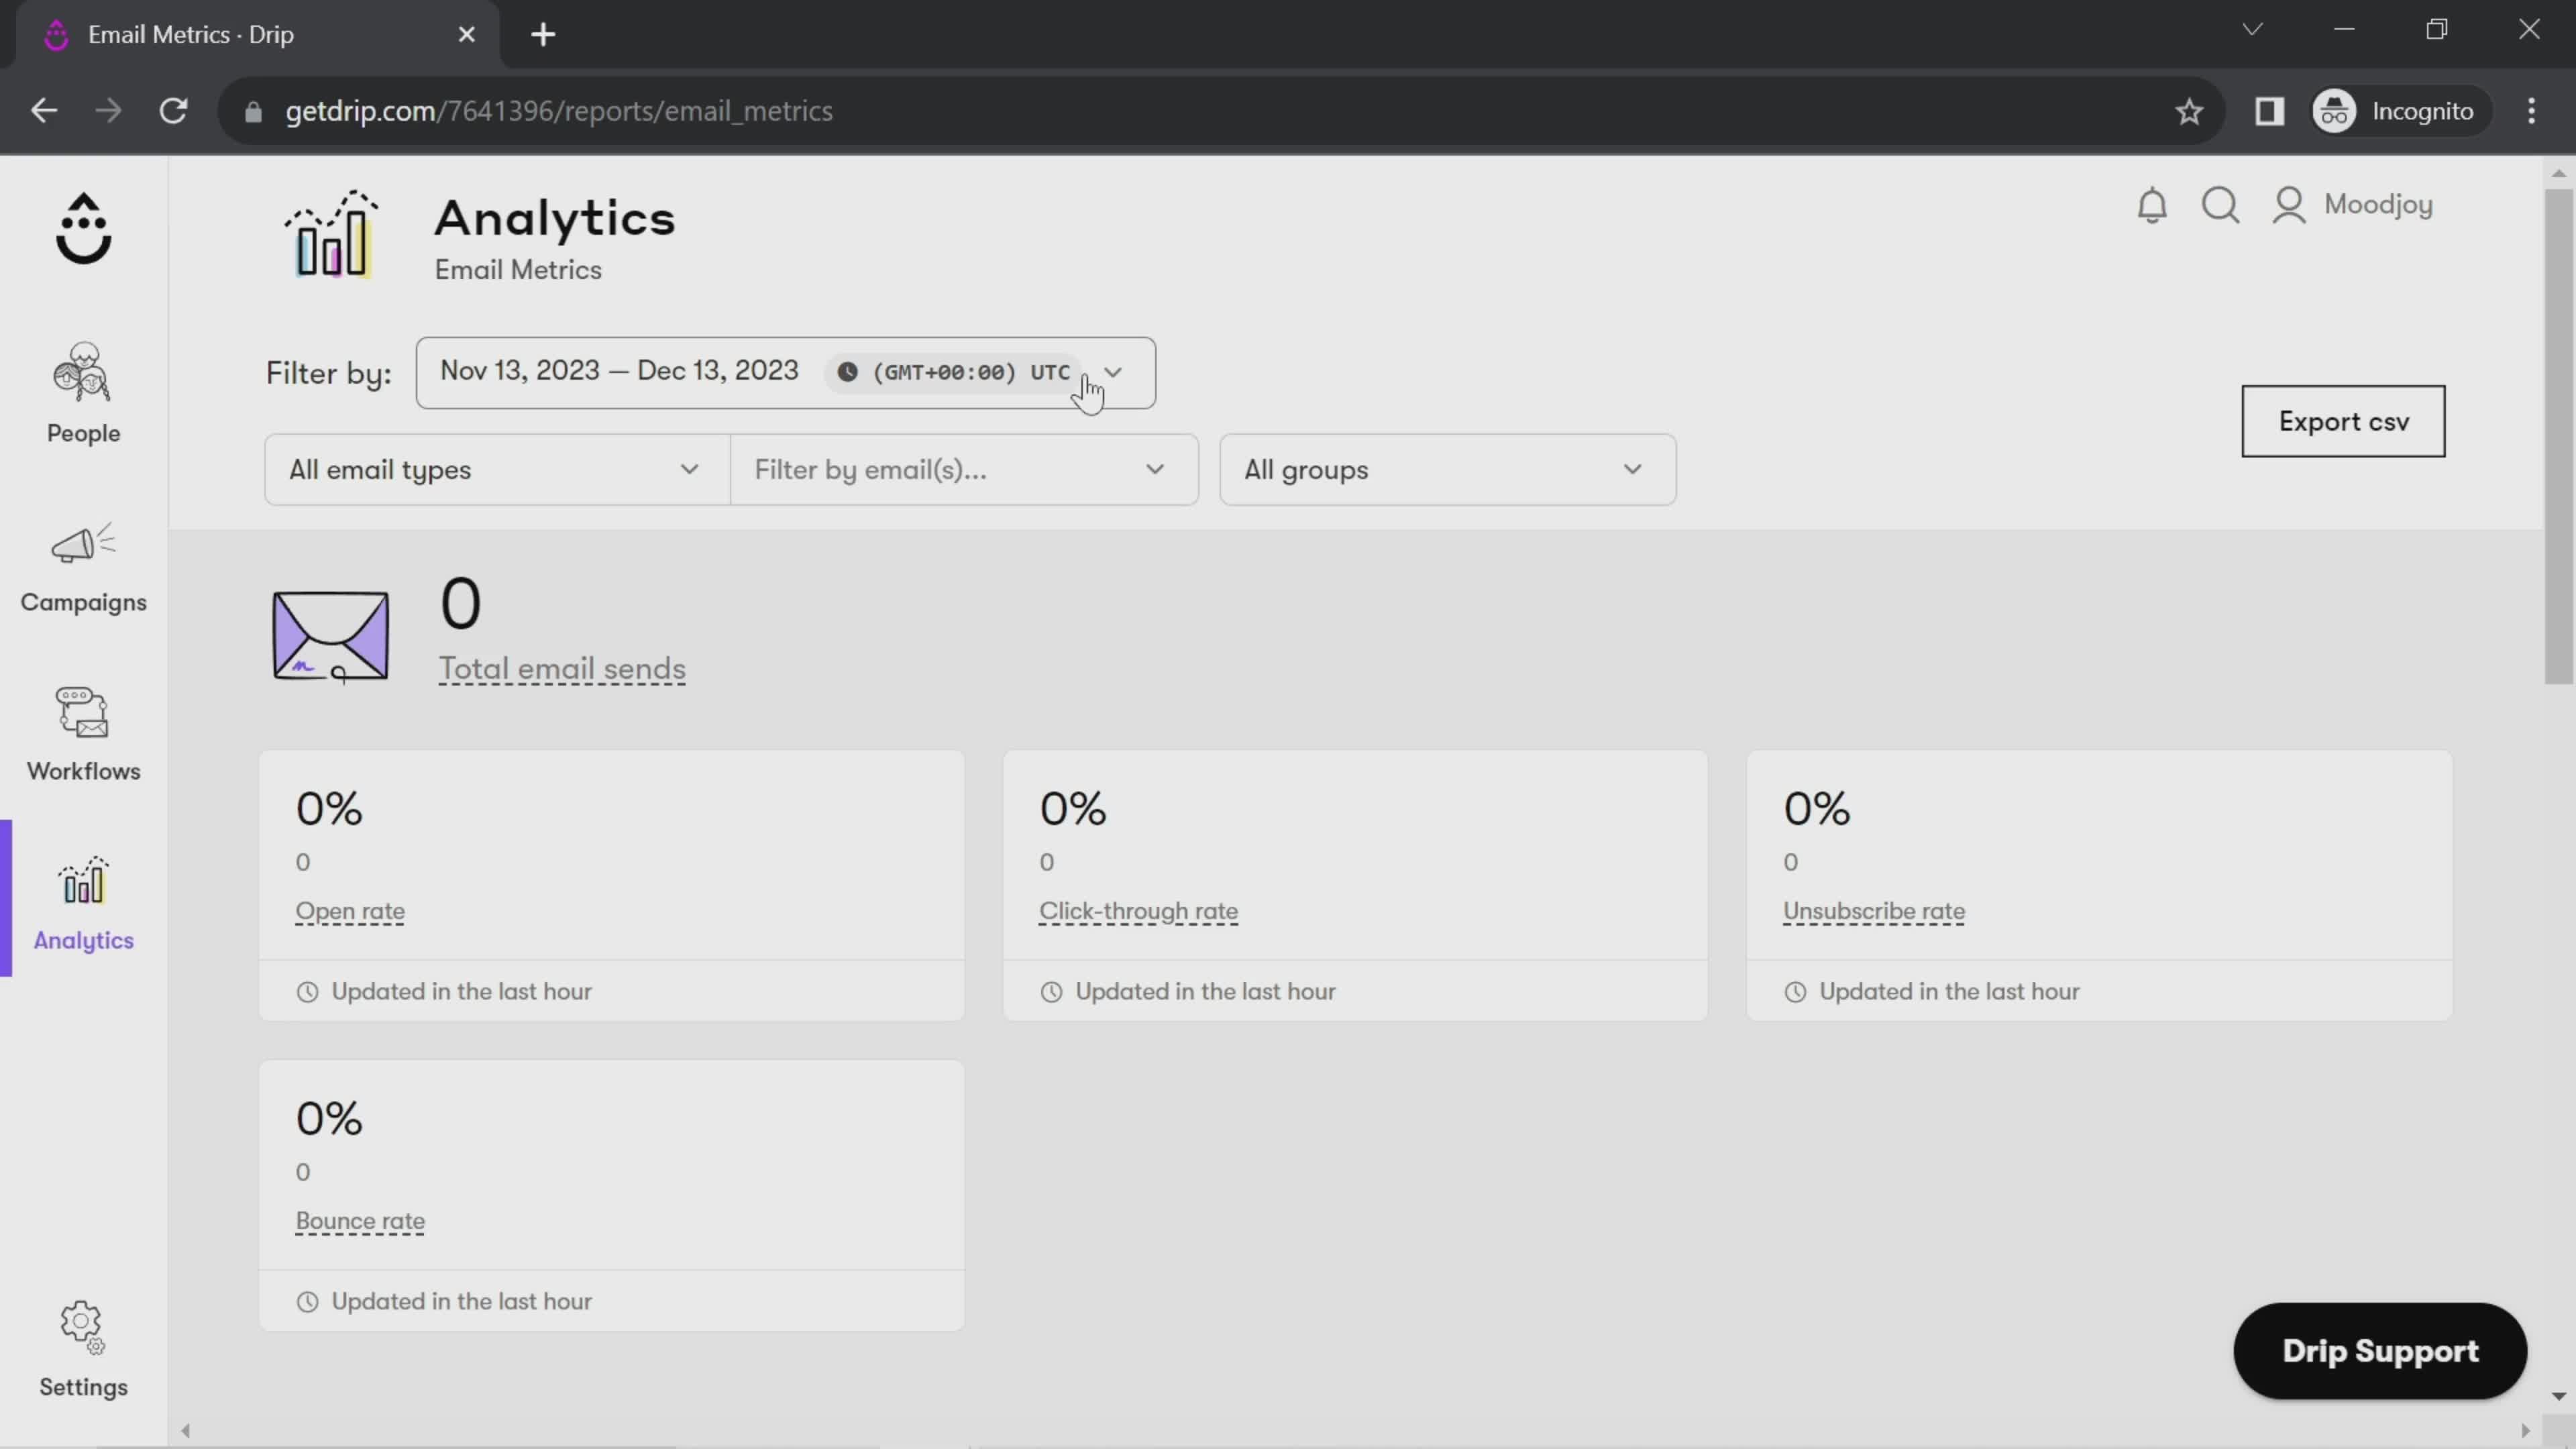View the Unsubscribe rate details
The width and height of the screenshot is (2576, 1449).
click(1873, 911)
